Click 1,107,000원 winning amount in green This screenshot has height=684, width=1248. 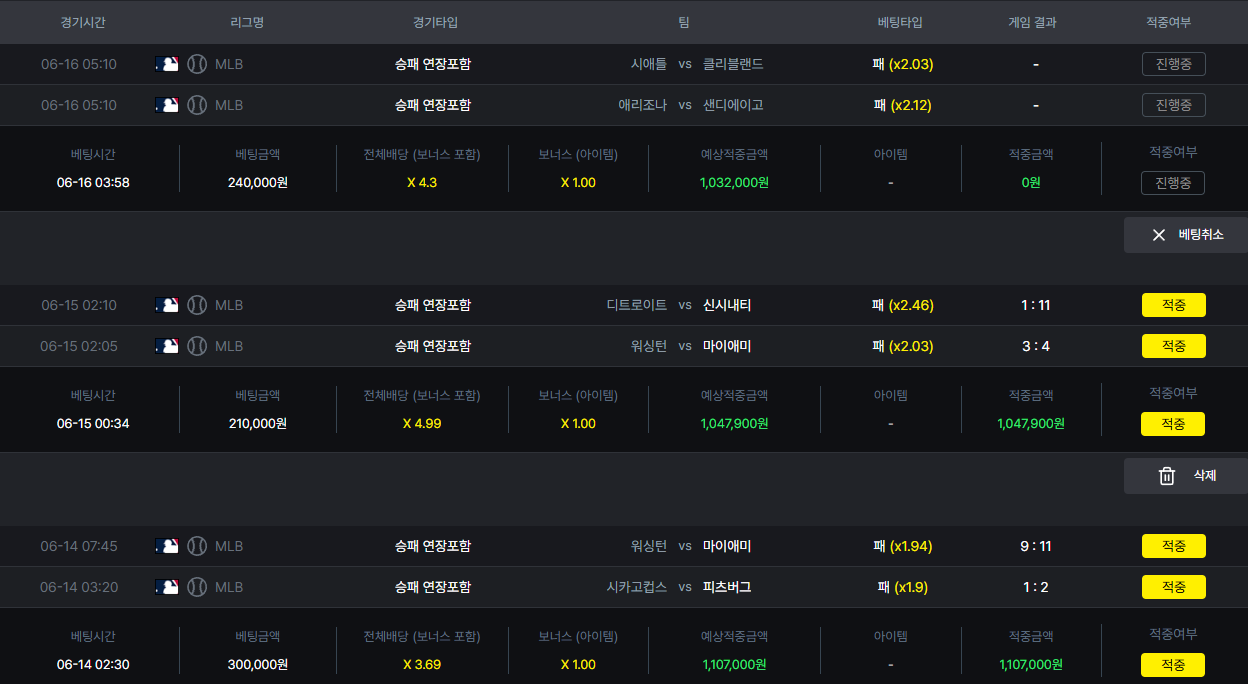click(x=1030, y=664)
